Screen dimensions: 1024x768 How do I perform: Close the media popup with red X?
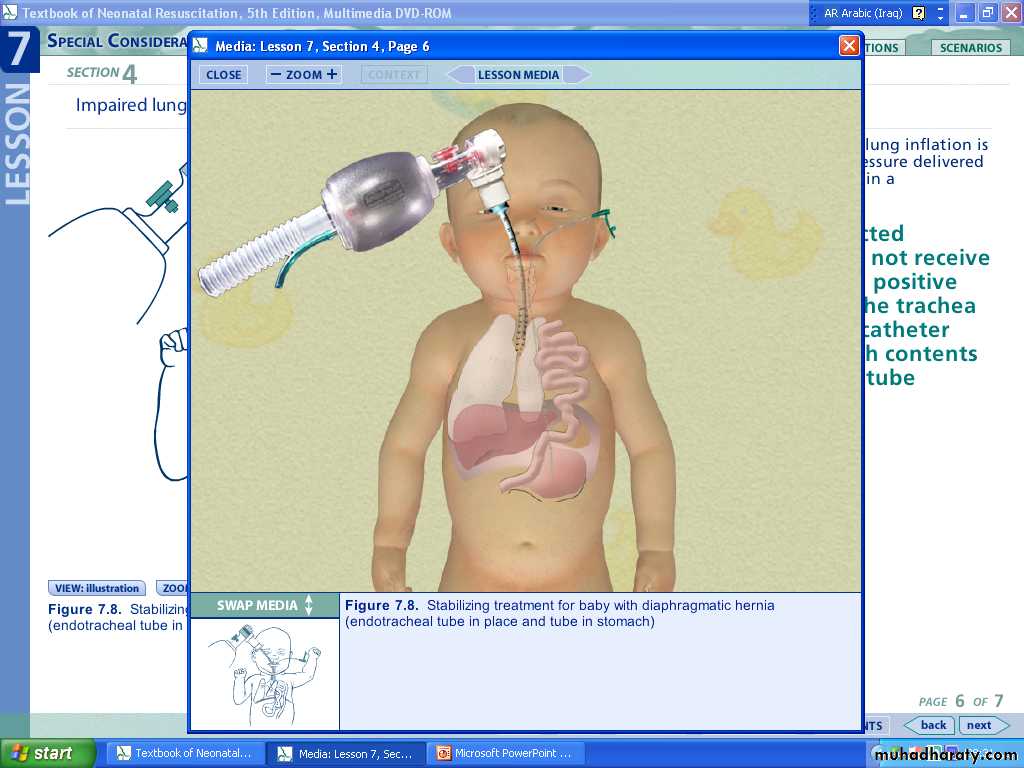848,46
